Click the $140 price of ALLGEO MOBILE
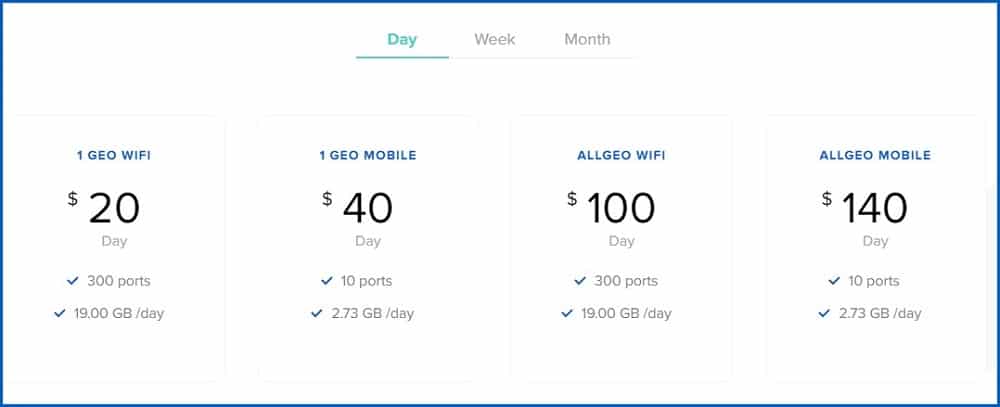Screen dimensions: 1000x407 865,207
